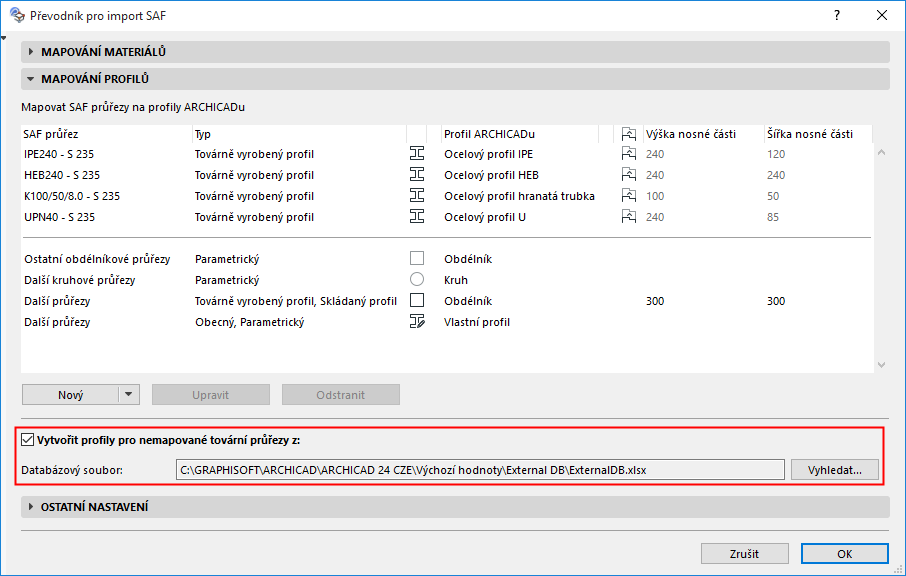Click the Databázový soubor path field
Screen dimensions: 906x576
tap(480, 470)
